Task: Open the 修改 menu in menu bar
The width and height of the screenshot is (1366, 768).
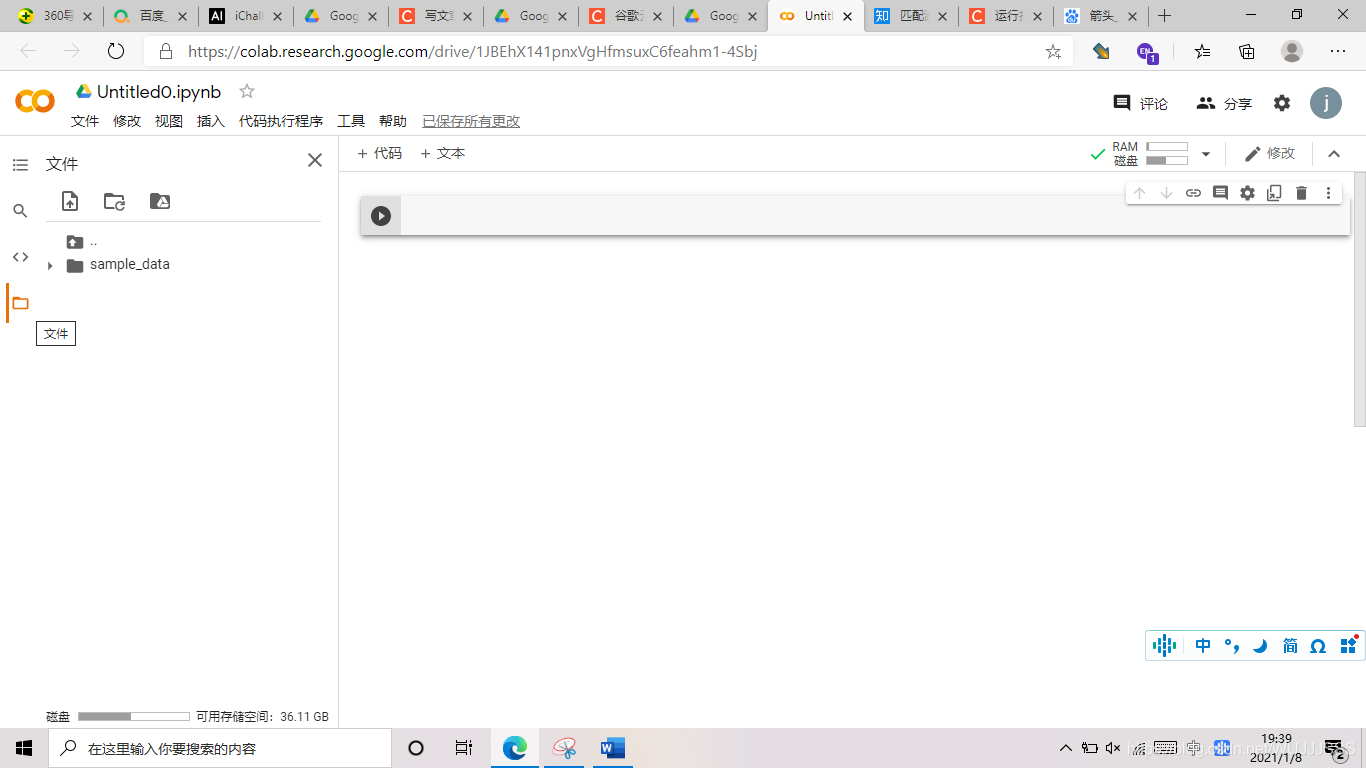Action: click(x=127, y=121)
